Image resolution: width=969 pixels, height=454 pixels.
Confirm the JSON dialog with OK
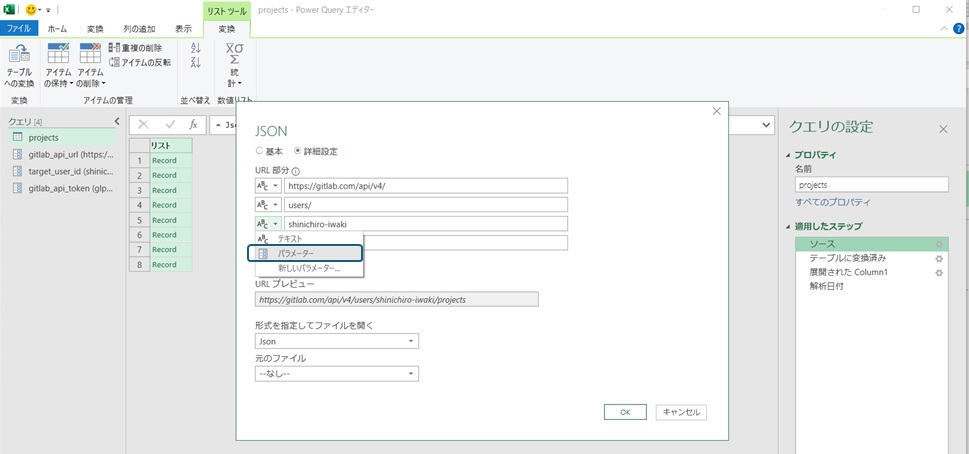pos(625,412)
